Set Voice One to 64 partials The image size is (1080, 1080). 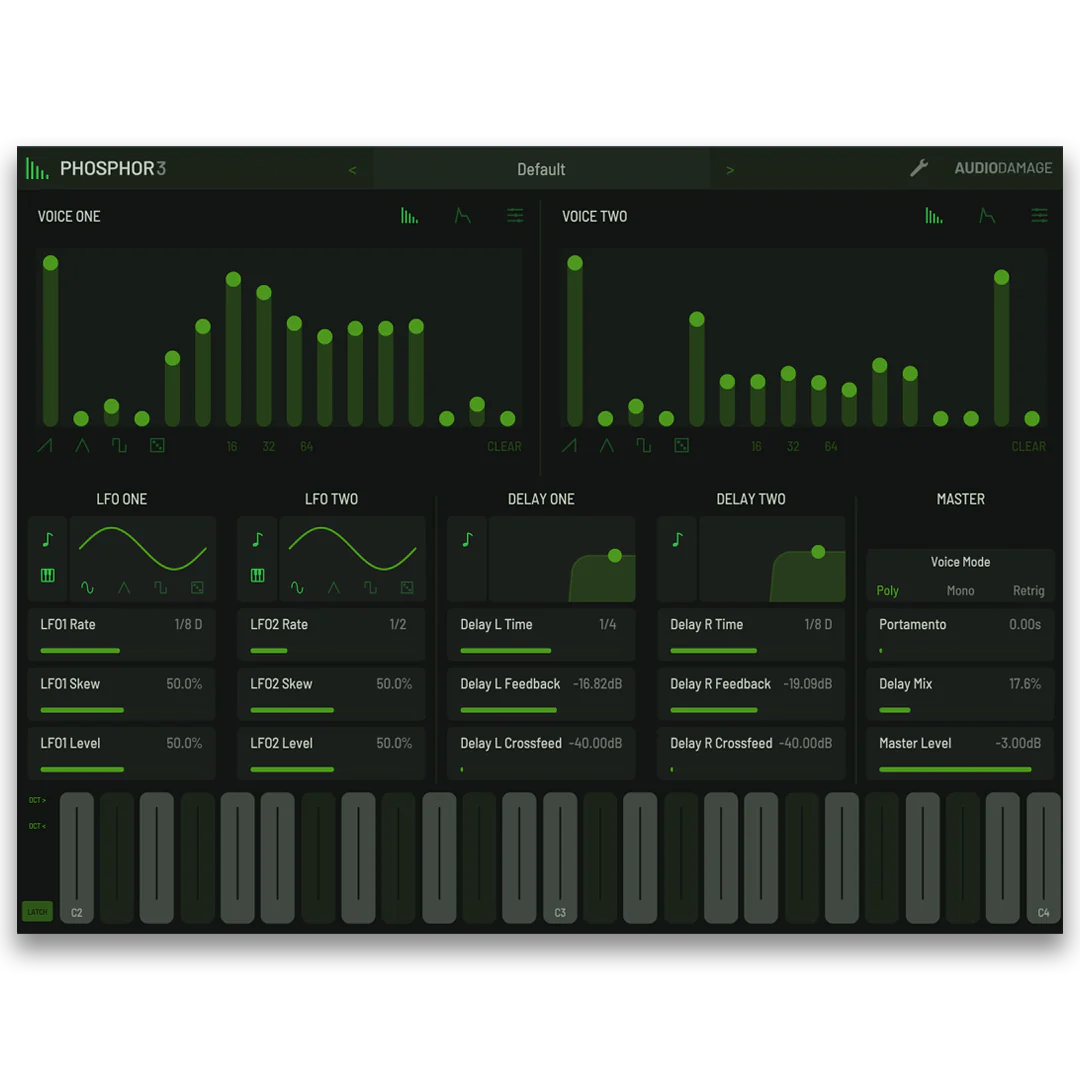tap(307, 446)
